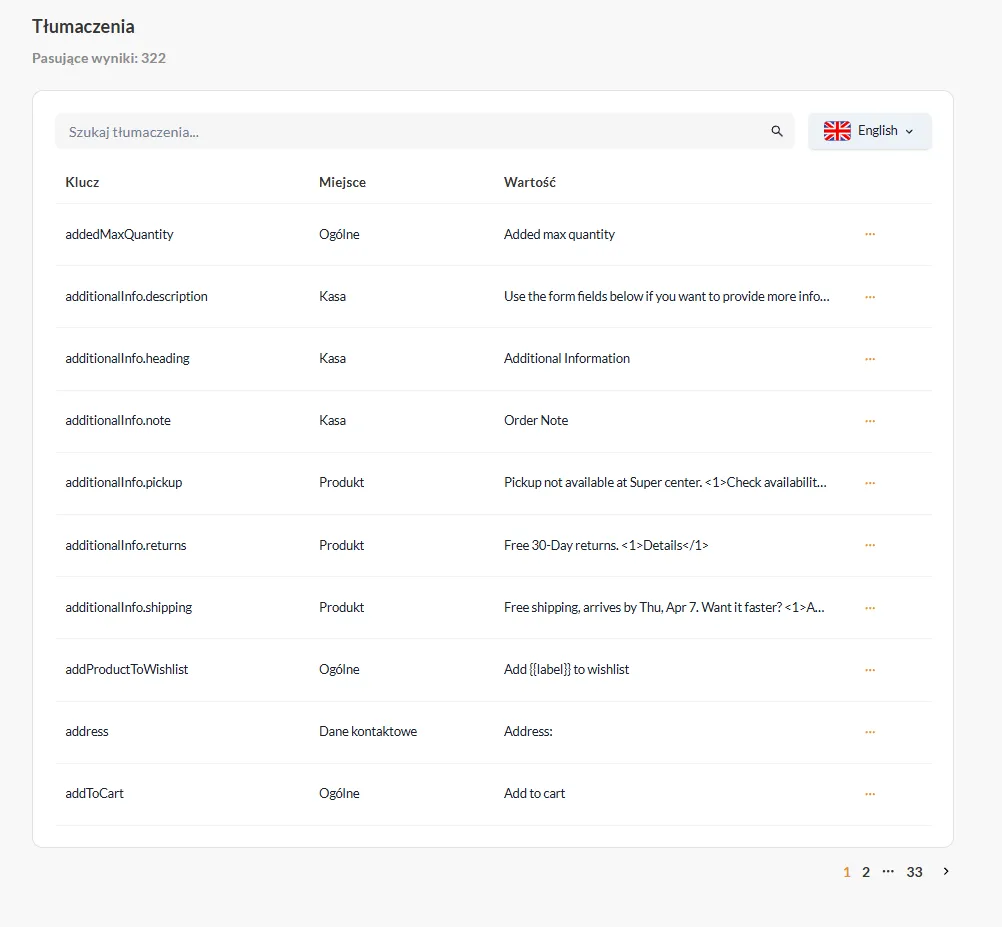Click the pagination ellipsis between pages

point(888,872)
